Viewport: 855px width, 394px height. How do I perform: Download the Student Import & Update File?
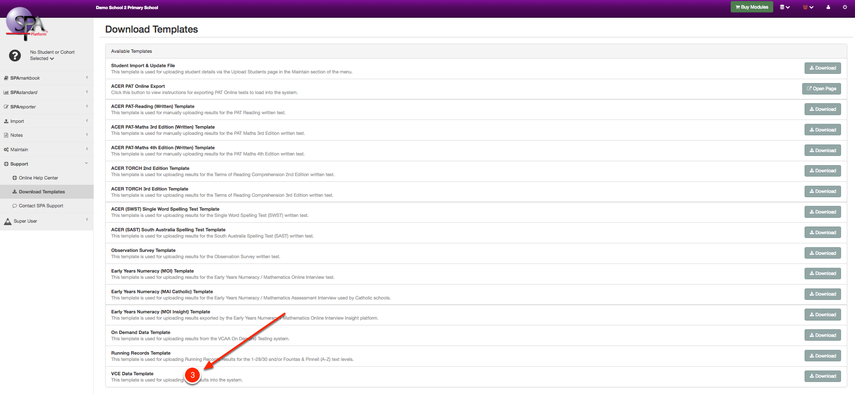point(823,68)
